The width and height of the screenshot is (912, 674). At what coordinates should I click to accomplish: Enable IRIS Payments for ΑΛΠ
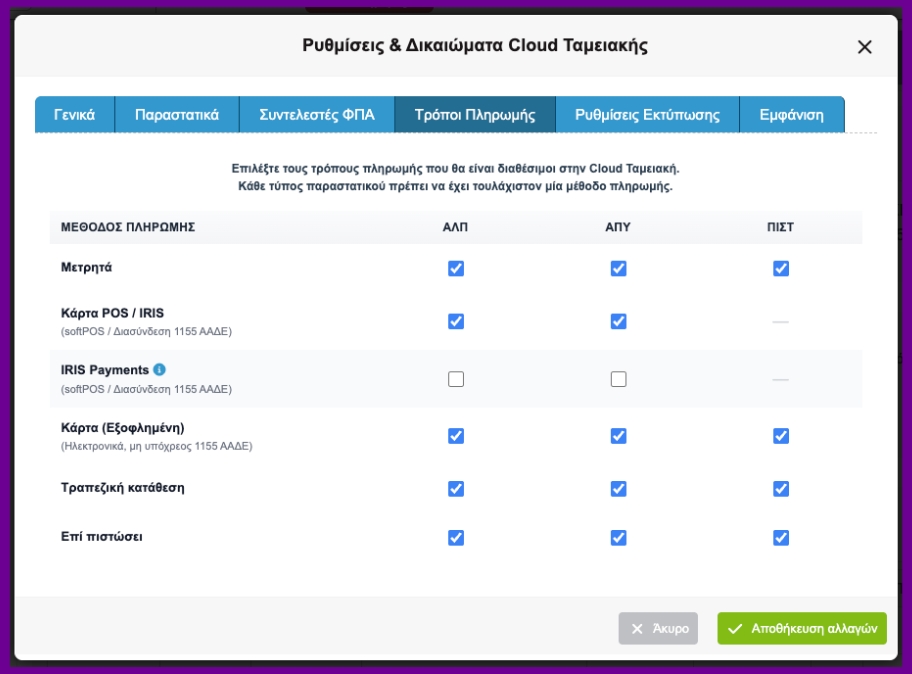(456, 379)
